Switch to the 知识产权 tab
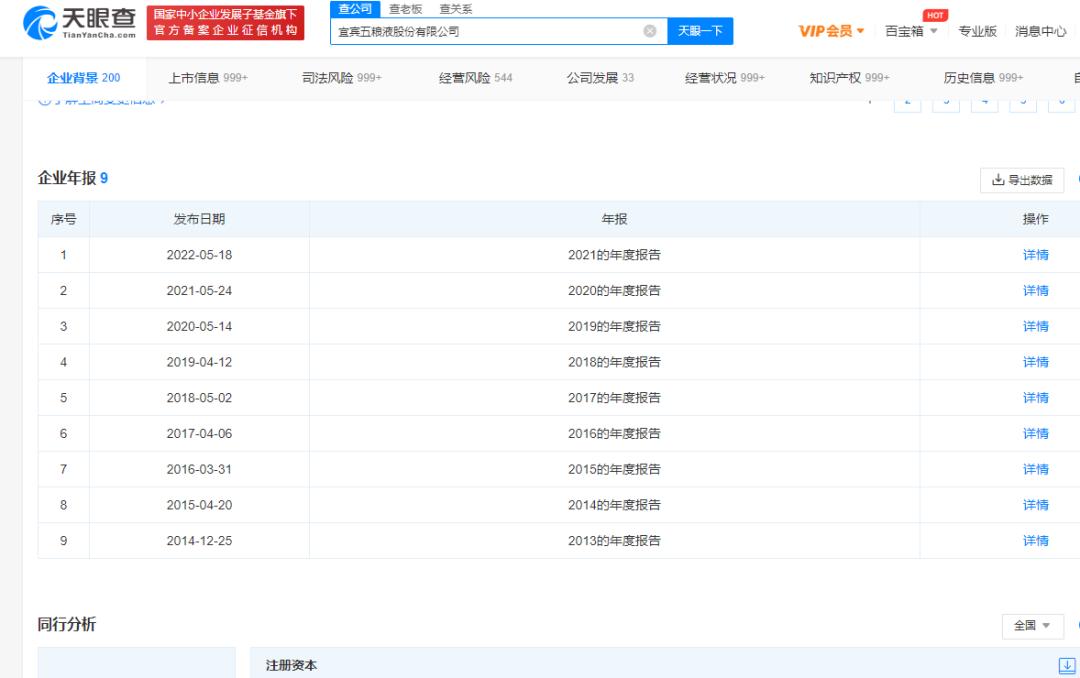Viewport: 1080px width, 678px height. (x=849, y=78)
